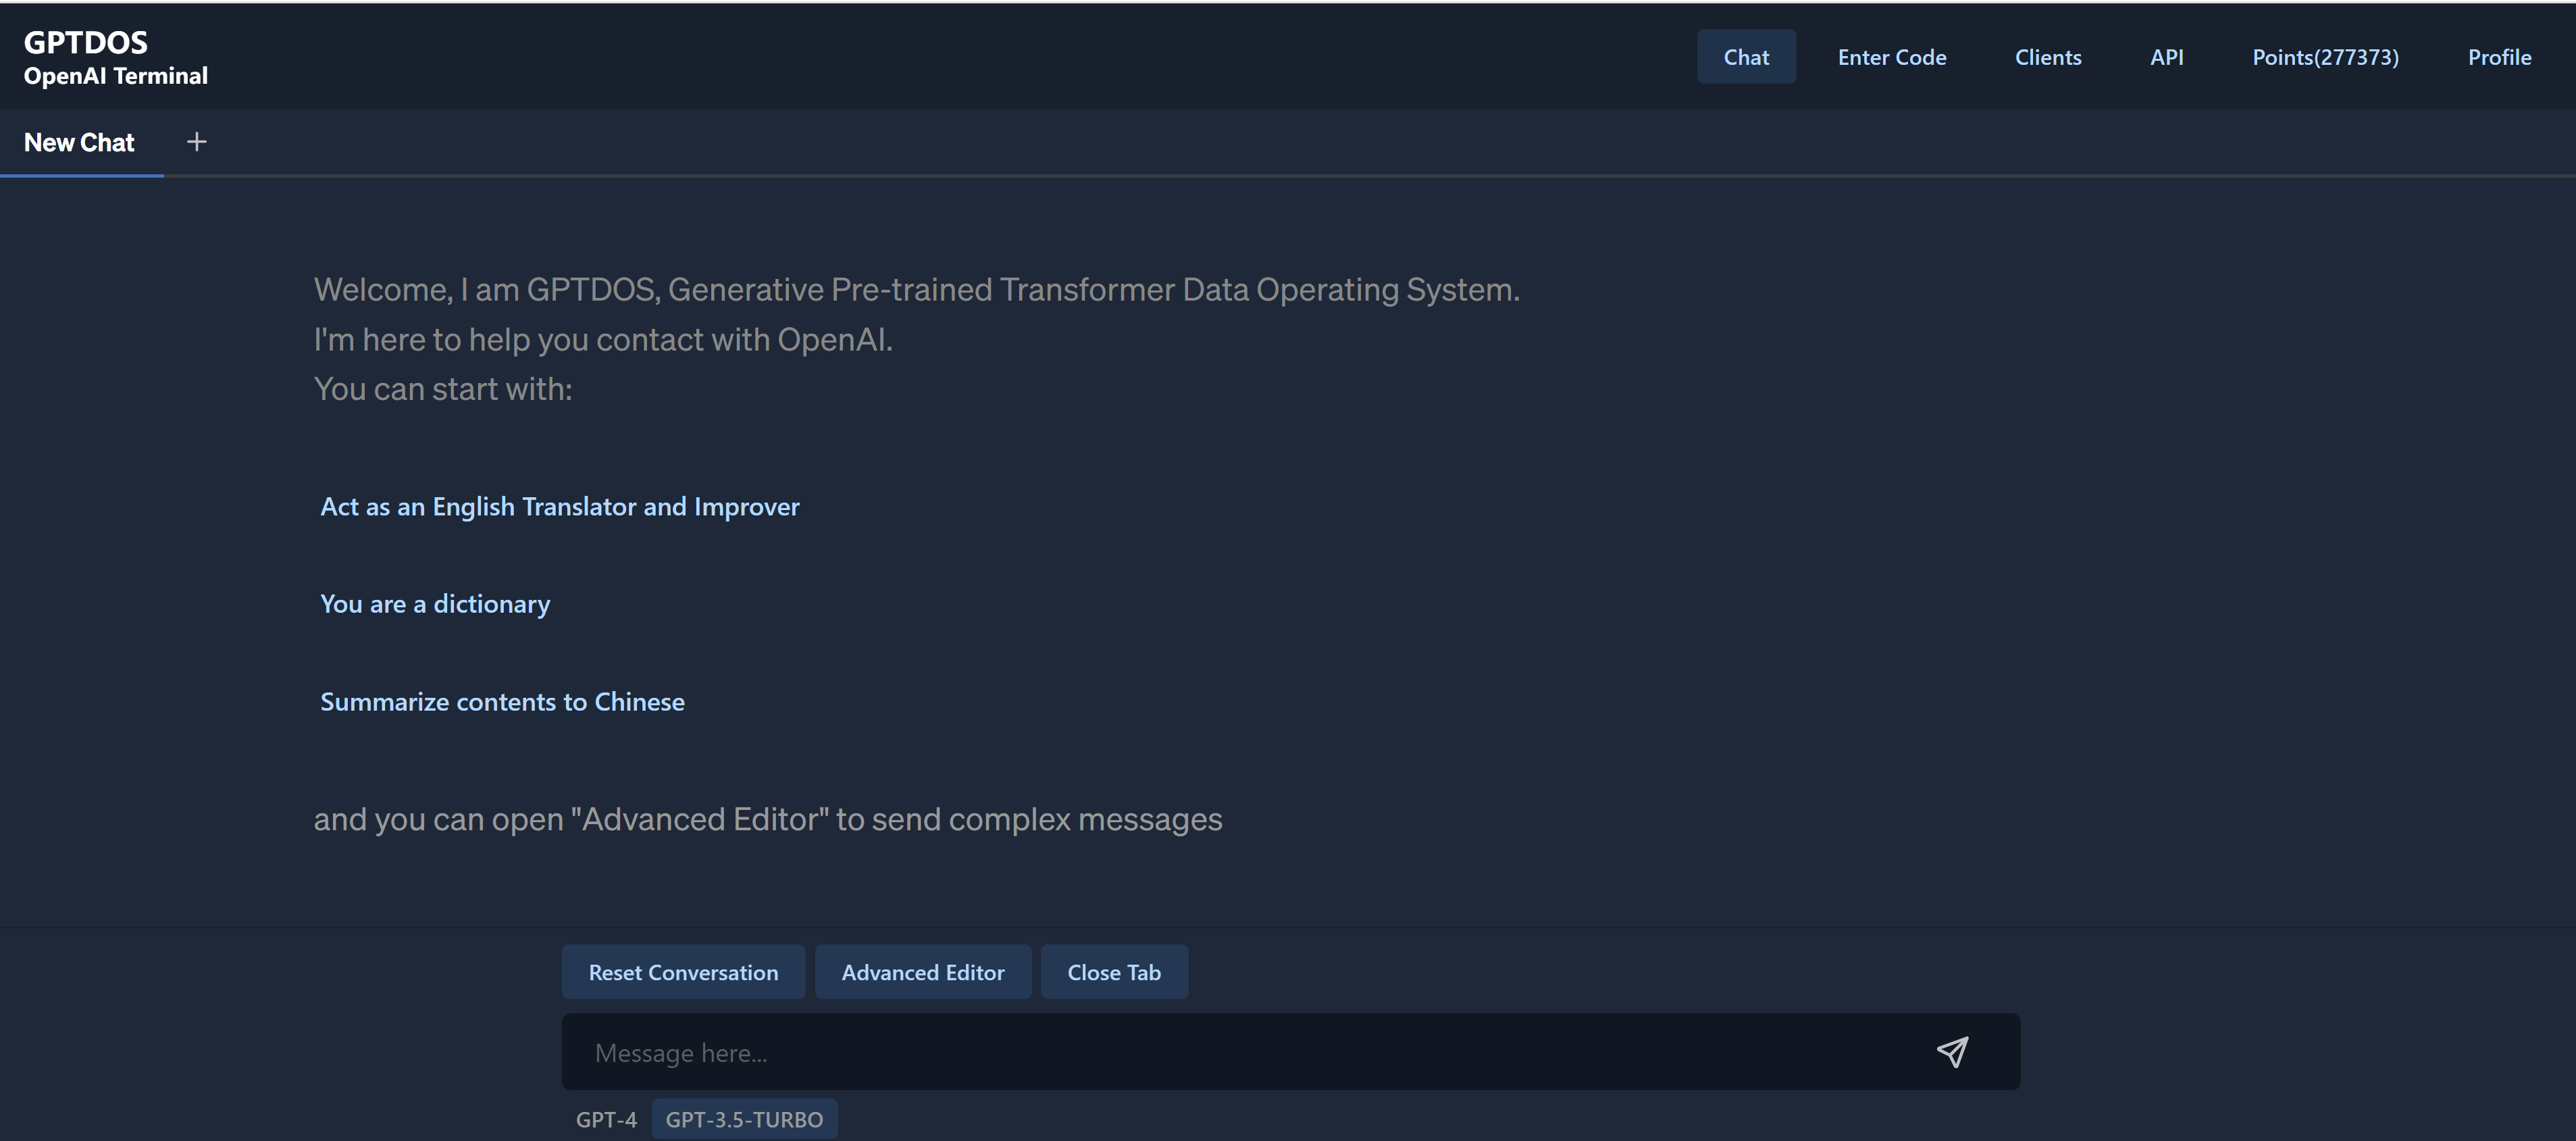Open the Chat nav item

1745,57
